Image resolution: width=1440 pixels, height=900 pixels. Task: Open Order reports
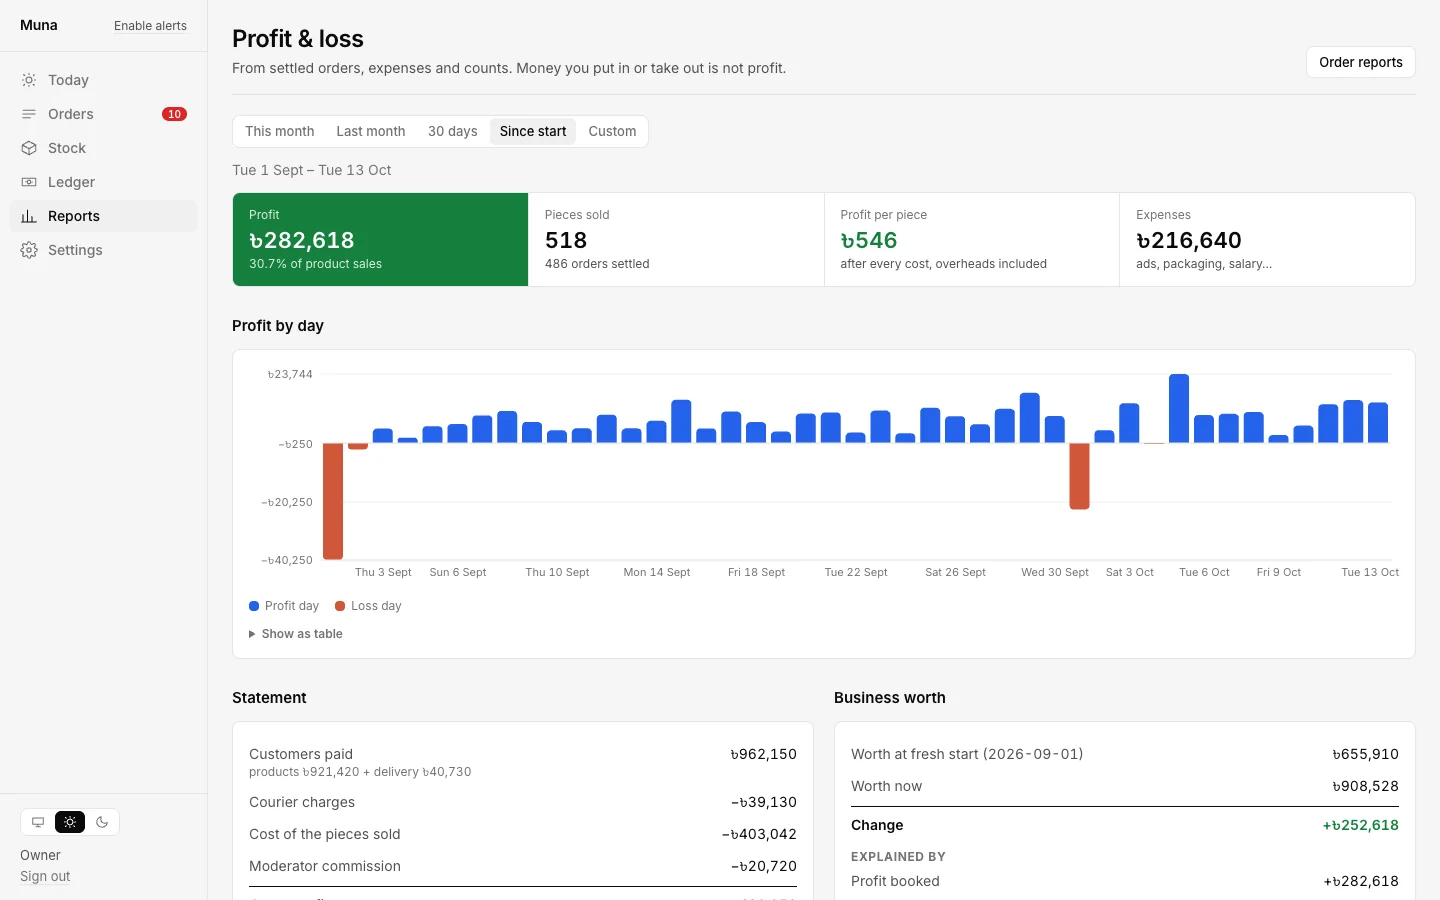click(x=1361, y=62)
